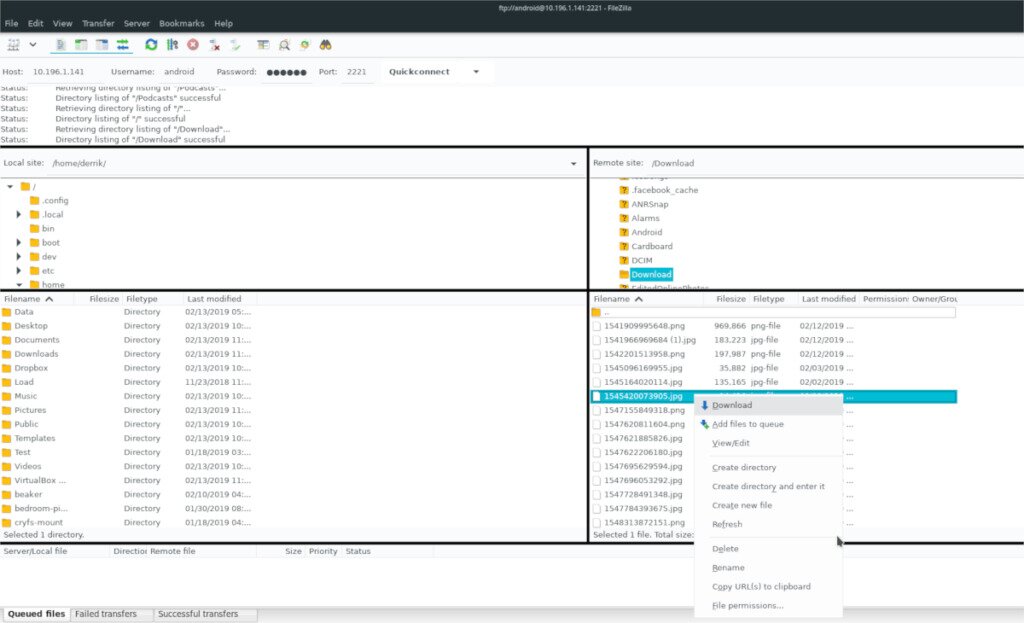This screenshot has height=623, width=1024.
Task: Expand the .local folder tree node
Action: (x=19, y=214)
